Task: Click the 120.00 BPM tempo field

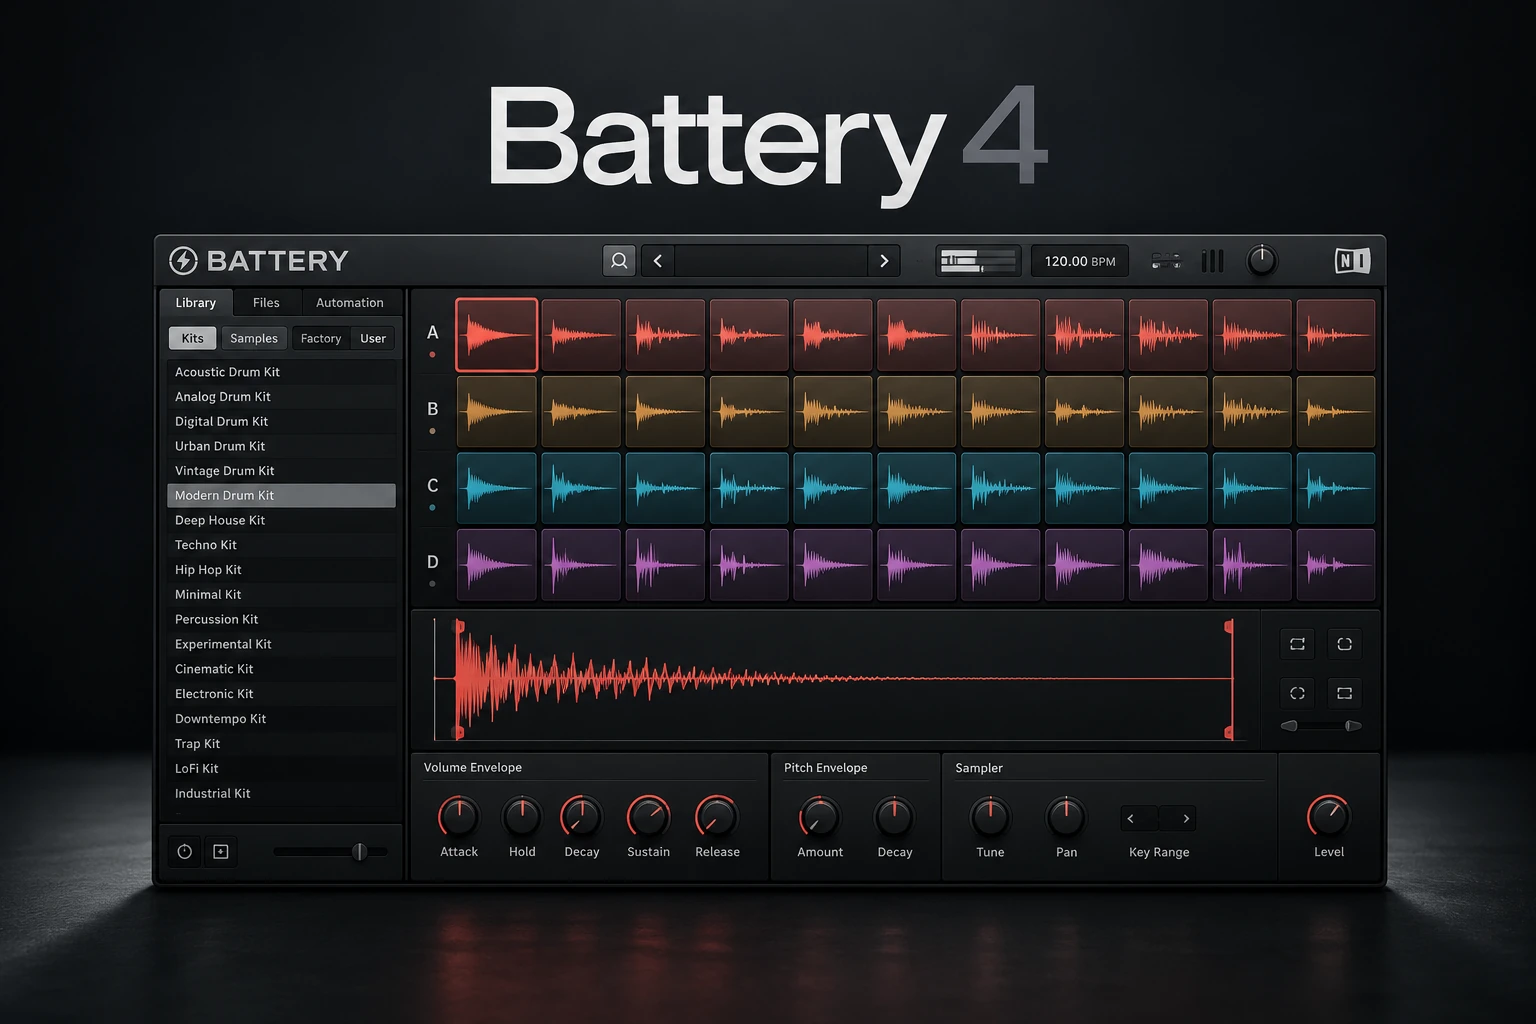Action: point(1080,261)
